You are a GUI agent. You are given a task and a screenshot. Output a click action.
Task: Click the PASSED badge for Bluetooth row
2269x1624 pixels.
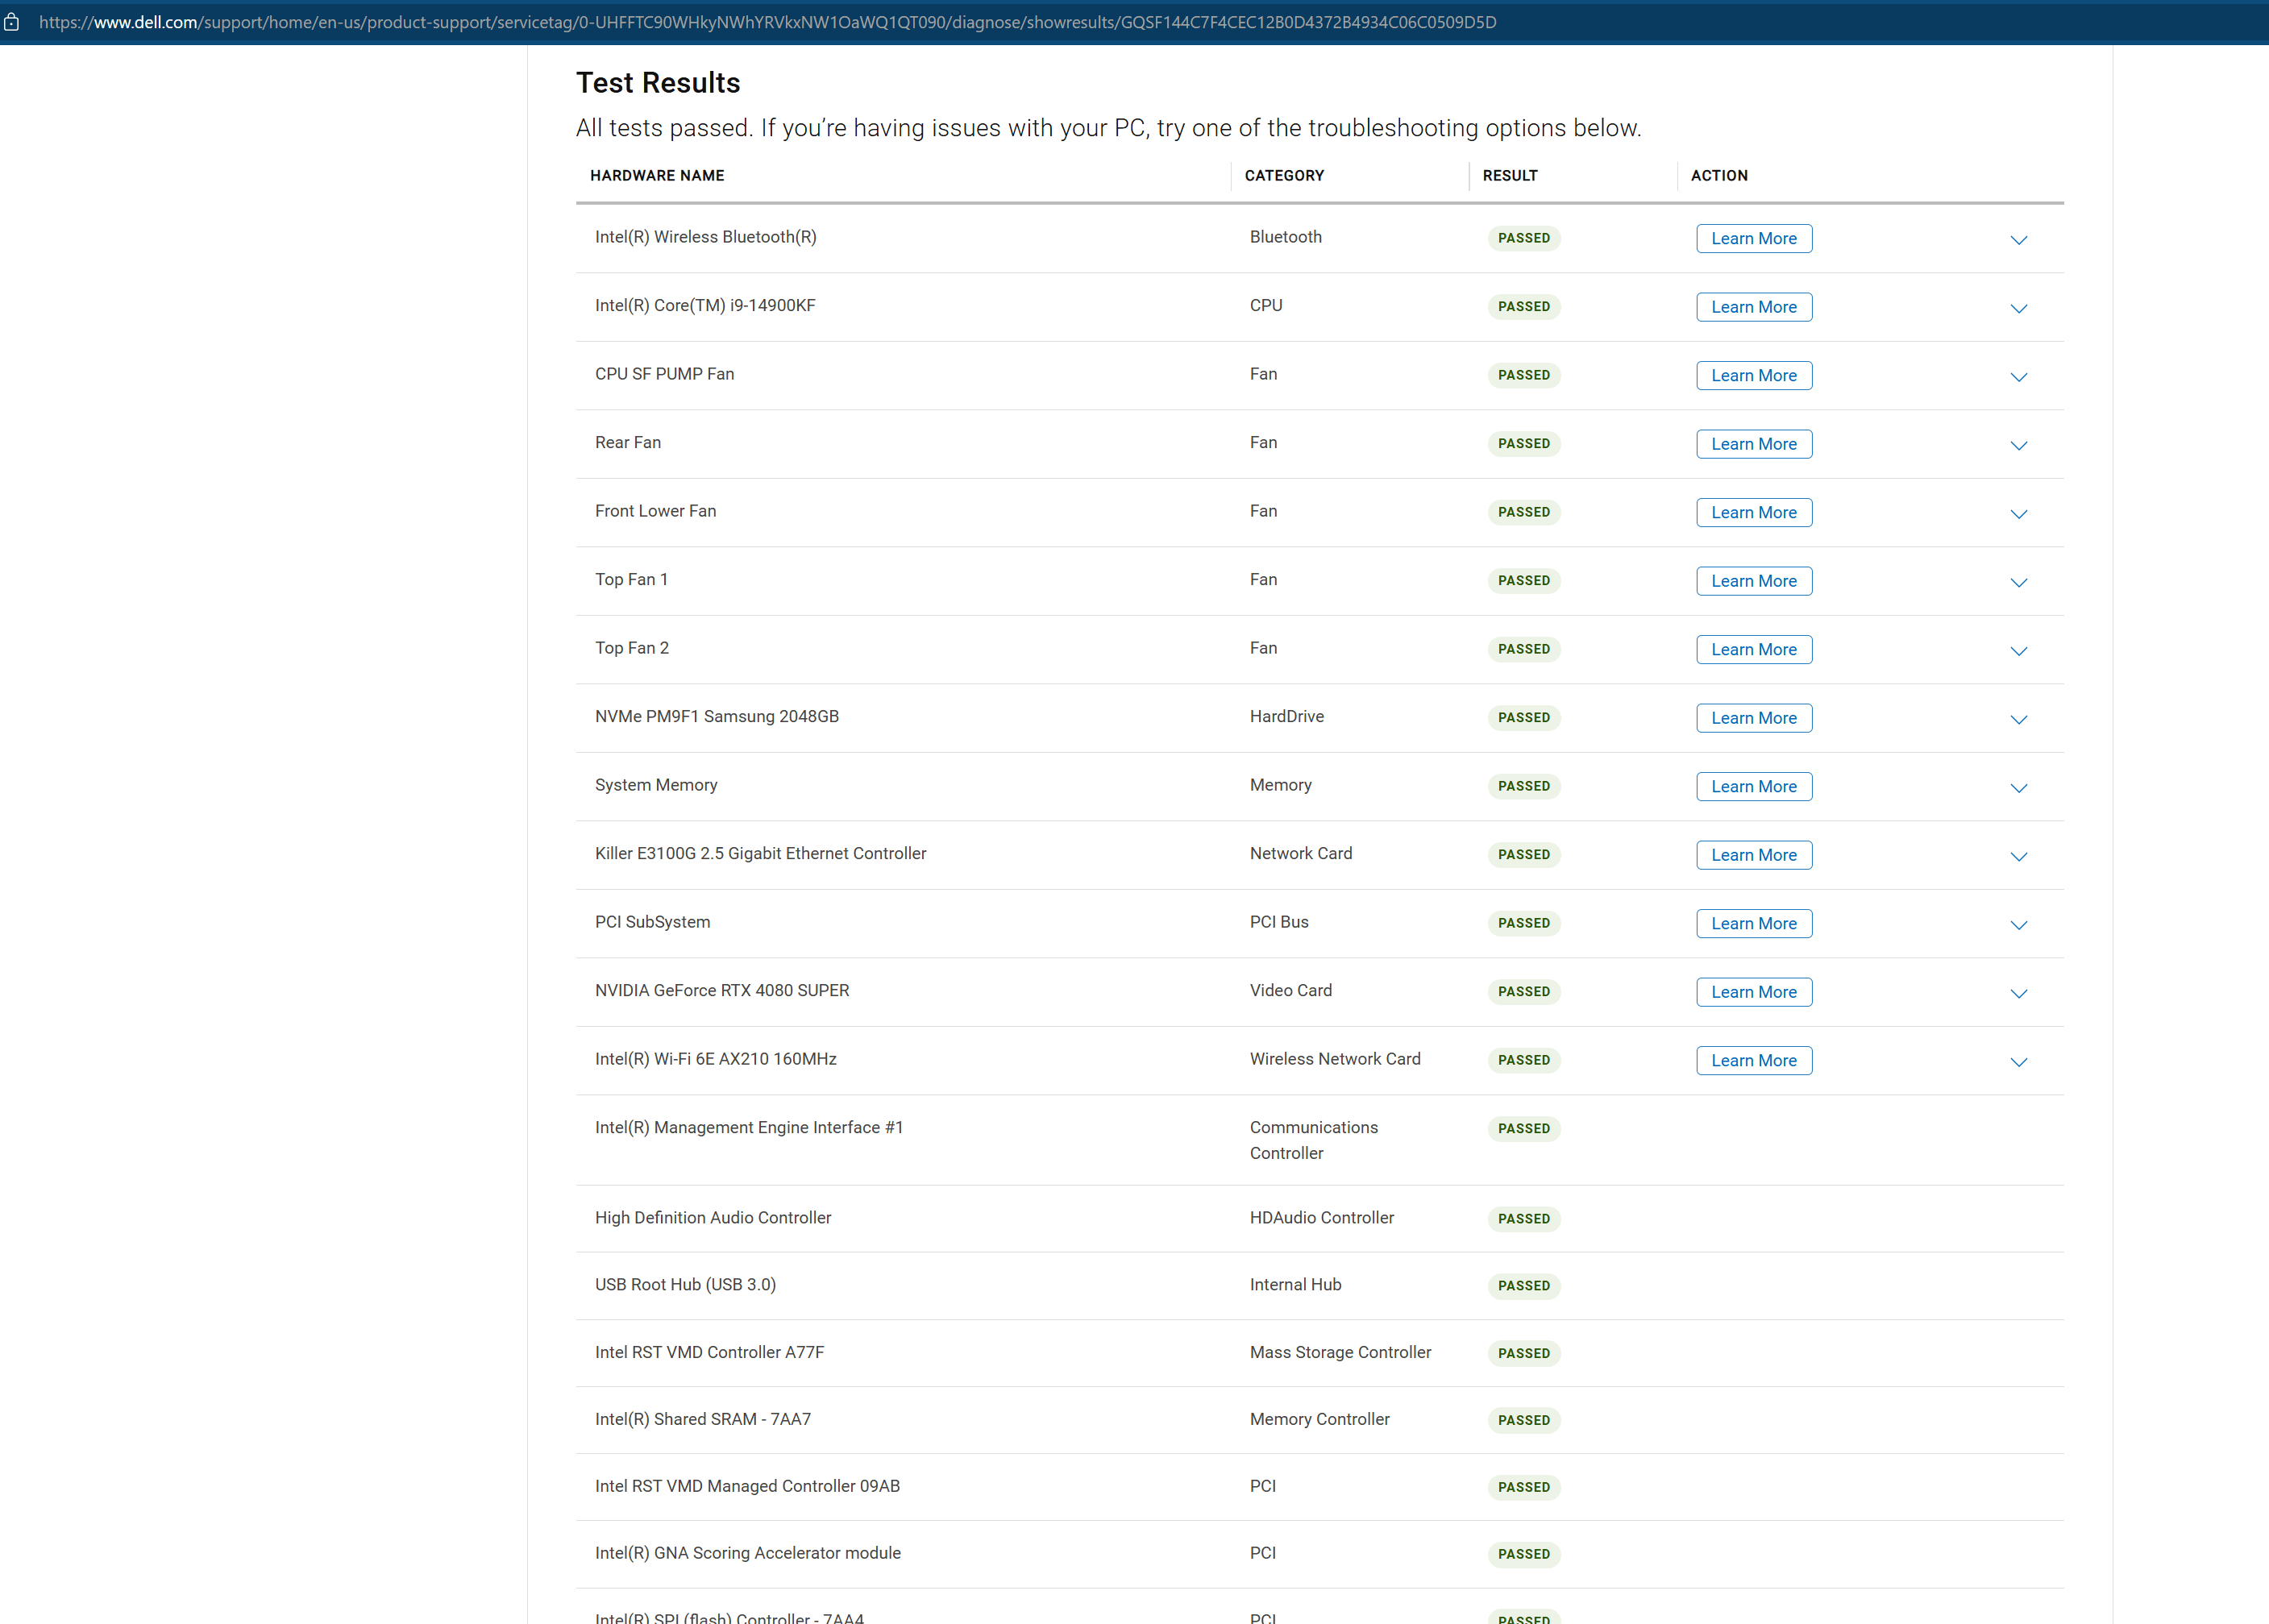1523,238
